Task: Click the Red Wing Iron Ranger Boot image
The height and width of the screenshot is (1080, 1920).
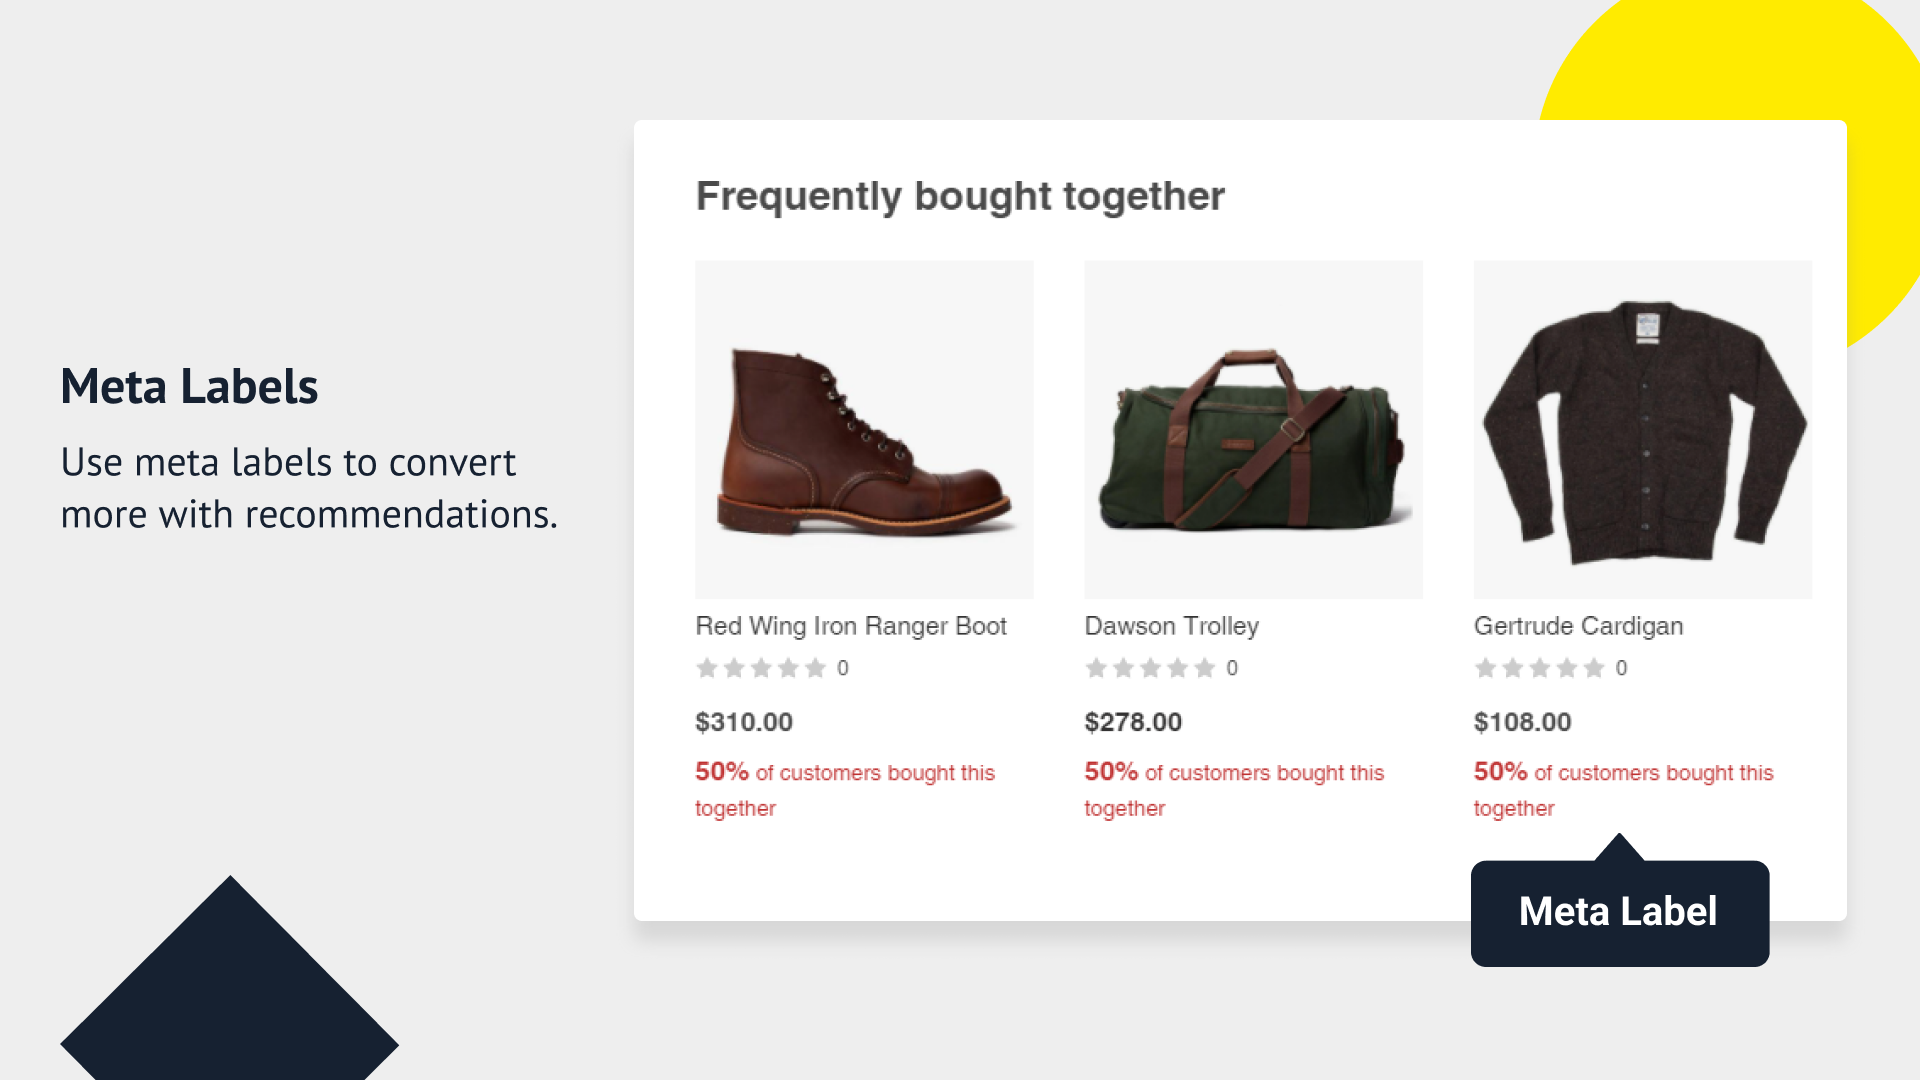Action: point(864,430)
